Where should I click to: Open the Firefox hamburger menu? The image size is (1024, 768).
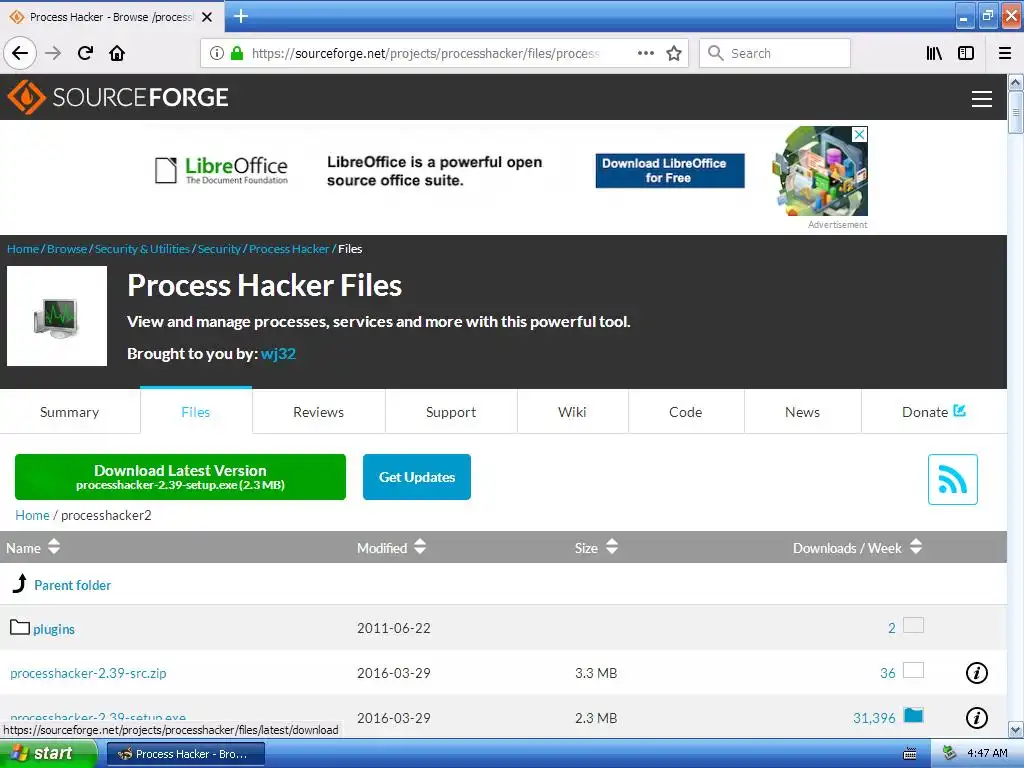coord(1005,53)
